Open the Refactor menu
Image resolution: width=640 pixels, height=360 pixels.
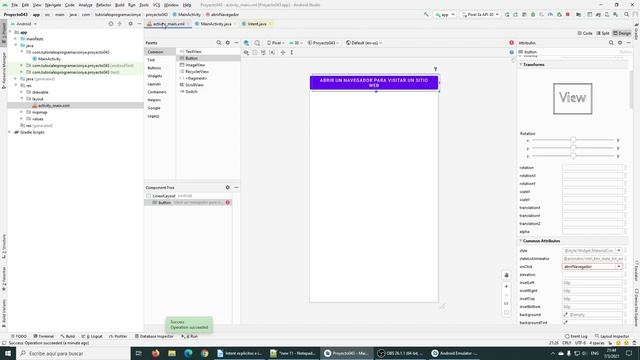pyautogui.click(x=103, y=5)
